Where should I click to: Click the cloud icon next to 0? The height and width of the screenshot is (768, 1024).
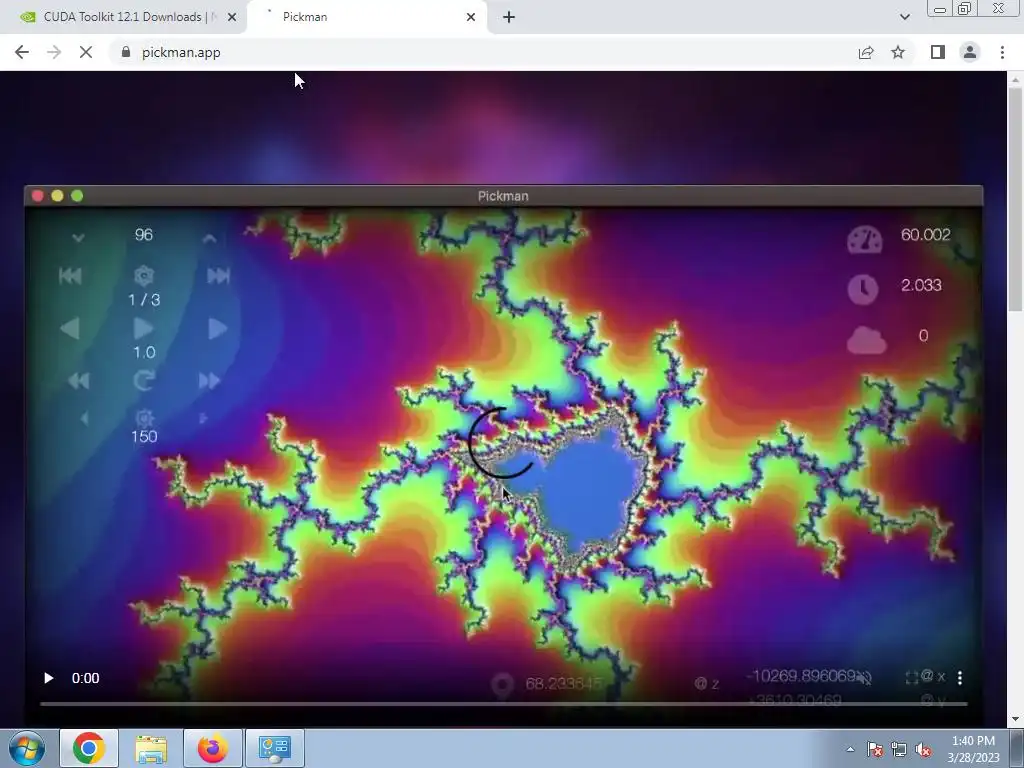[867, 340]
